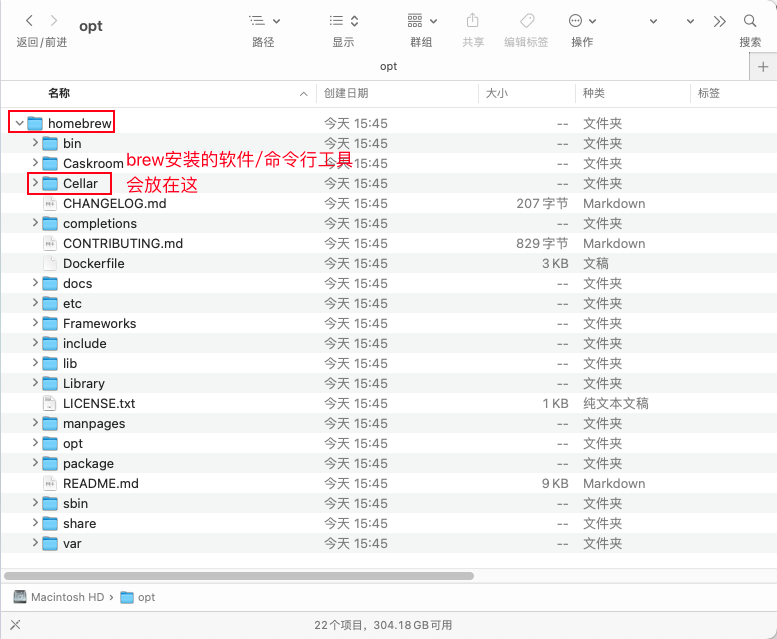This screenshot has height=639, width=777.
Task: Click the plus button to add tab
Action: click(x=761, y=66)
